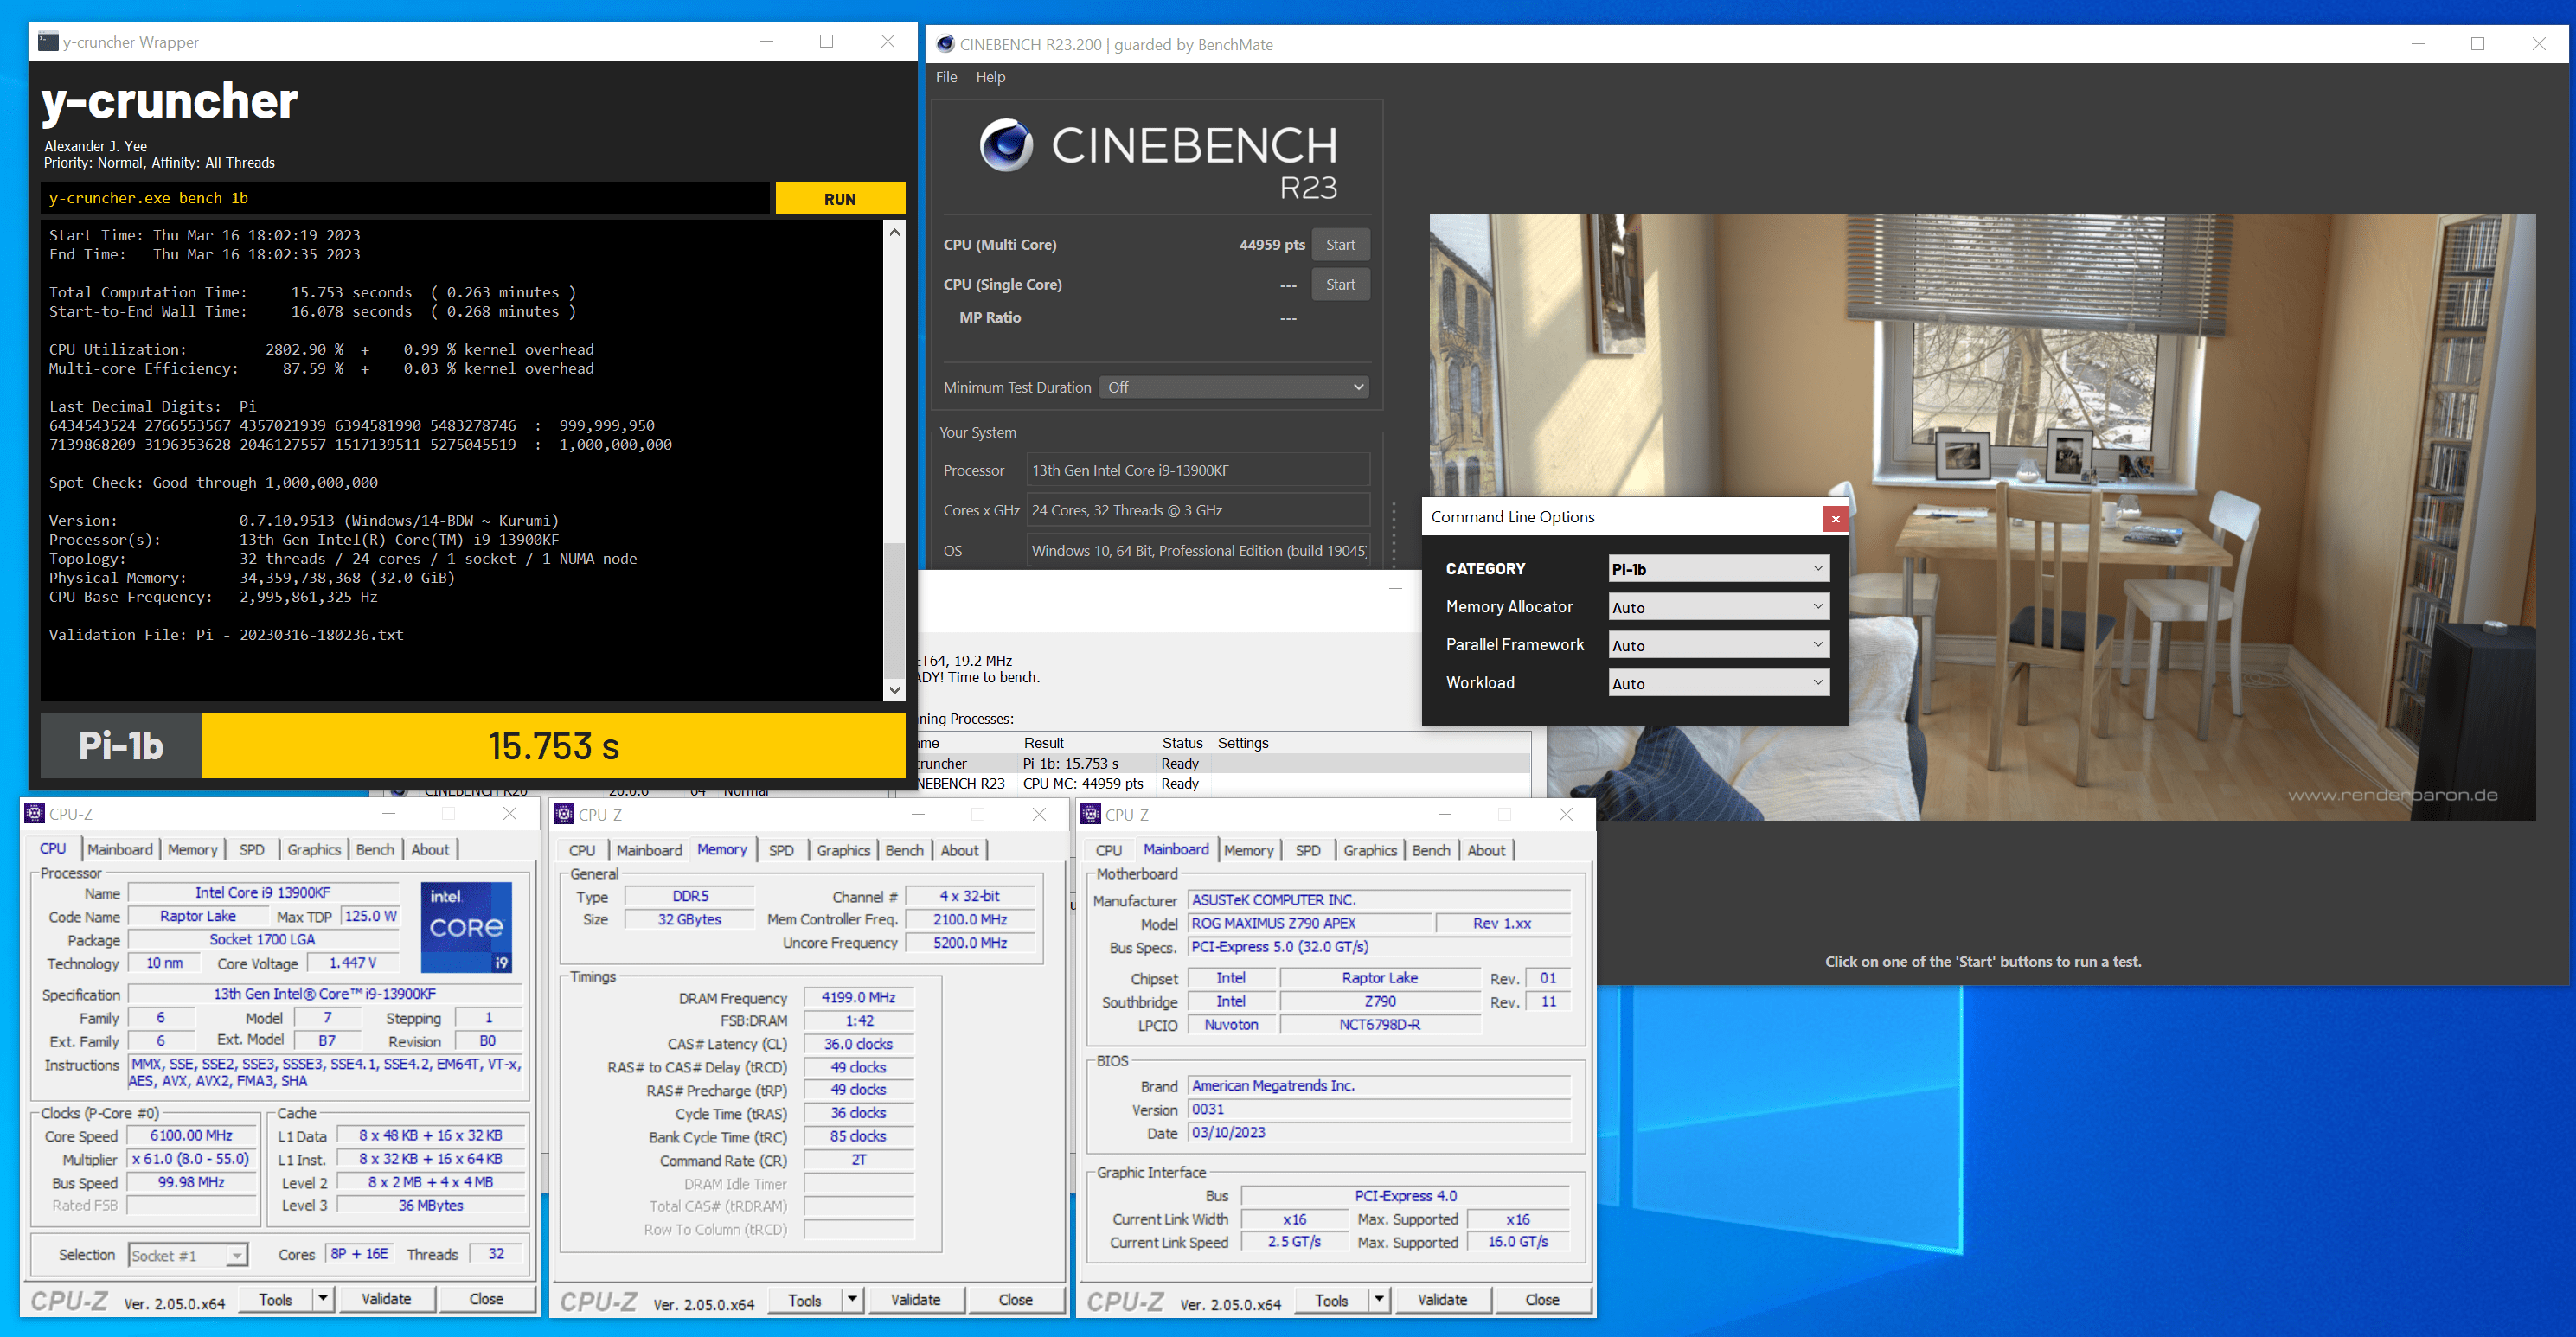Open Graphics tab in the Mainboard CPU-Z window
The image size is (2576, 1337).
(1369, 850)
